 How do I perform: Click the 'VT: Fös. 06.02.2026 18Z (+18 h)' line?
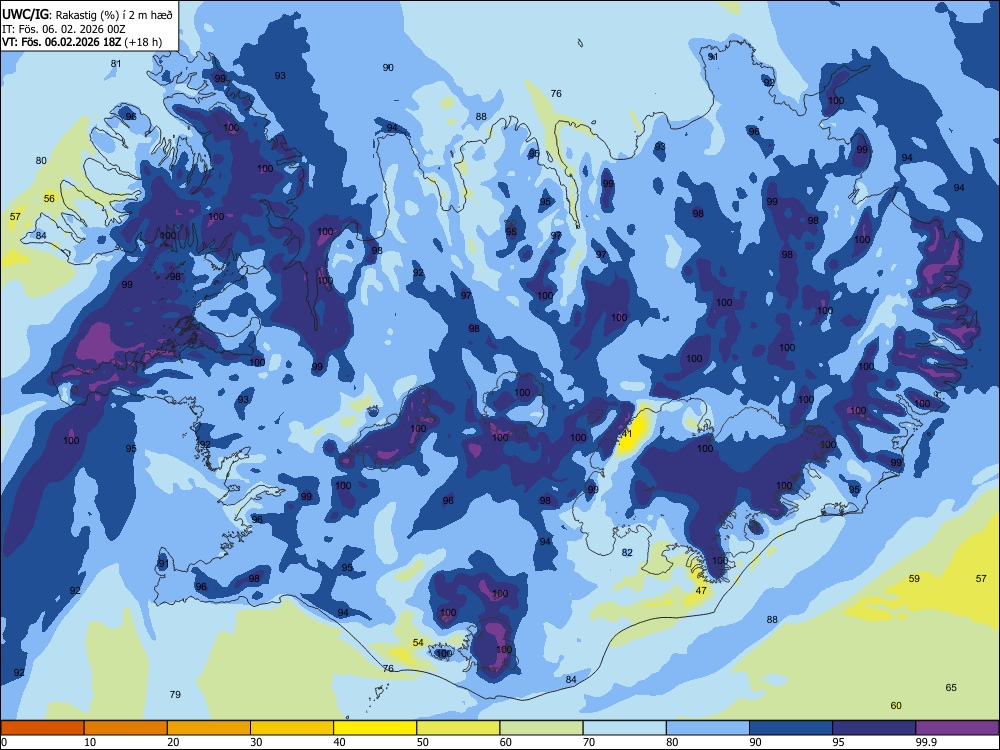point(82,42)
